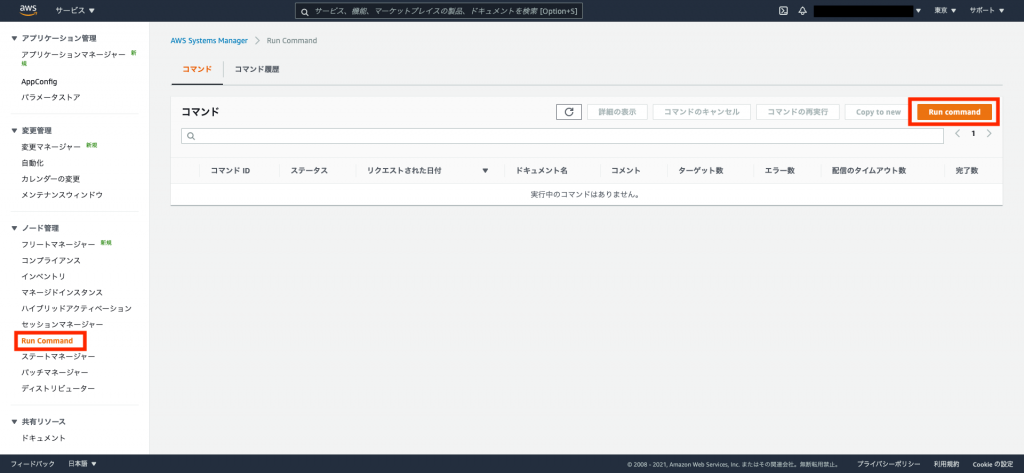Refresh the command list
The height and width of the screenshot is (473, 1024).
[569, 112]
